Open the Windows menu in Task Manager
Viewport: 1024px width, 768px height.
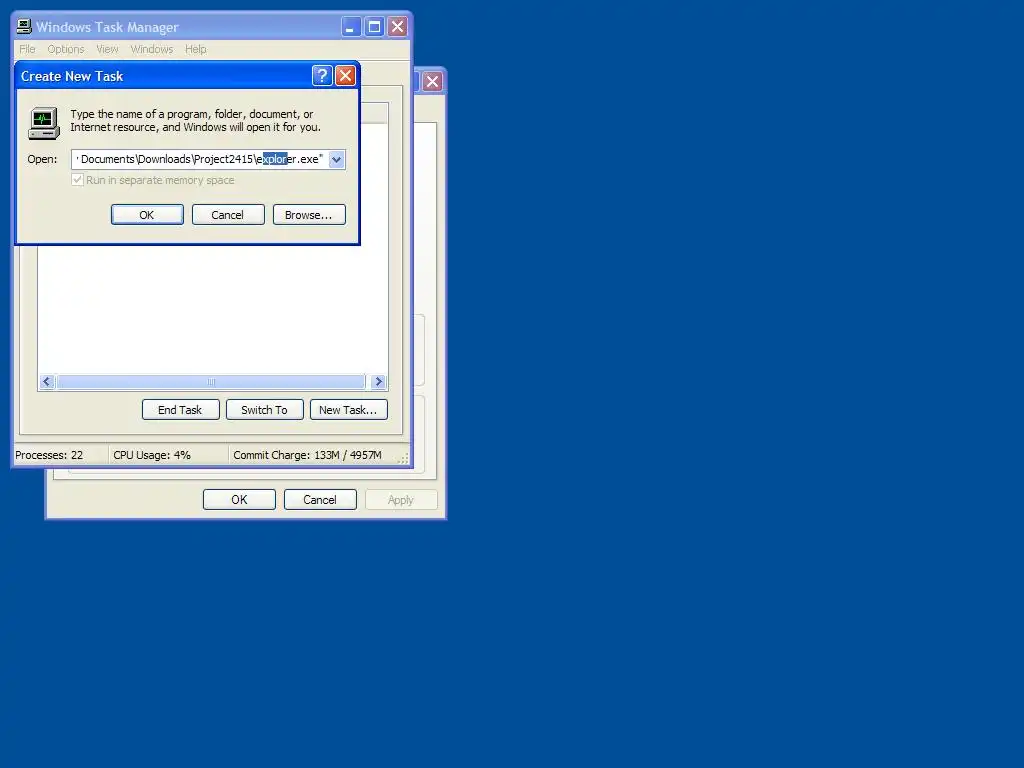click(152, 49)
